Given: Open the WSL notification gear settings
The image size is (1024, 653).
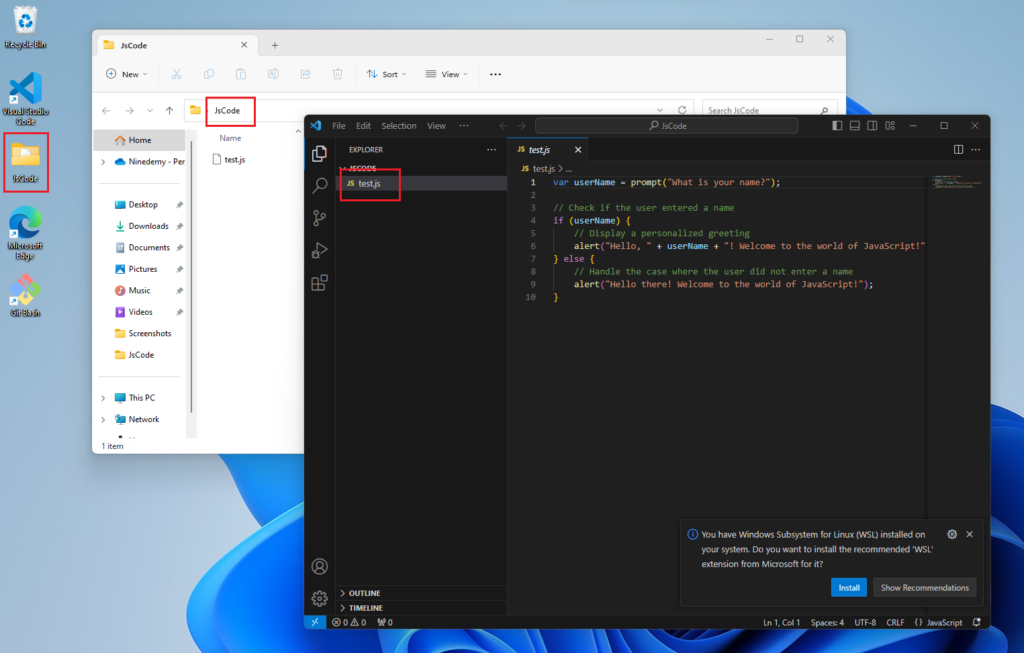Looking at the screenshot, I should click(x=952, y=534).
